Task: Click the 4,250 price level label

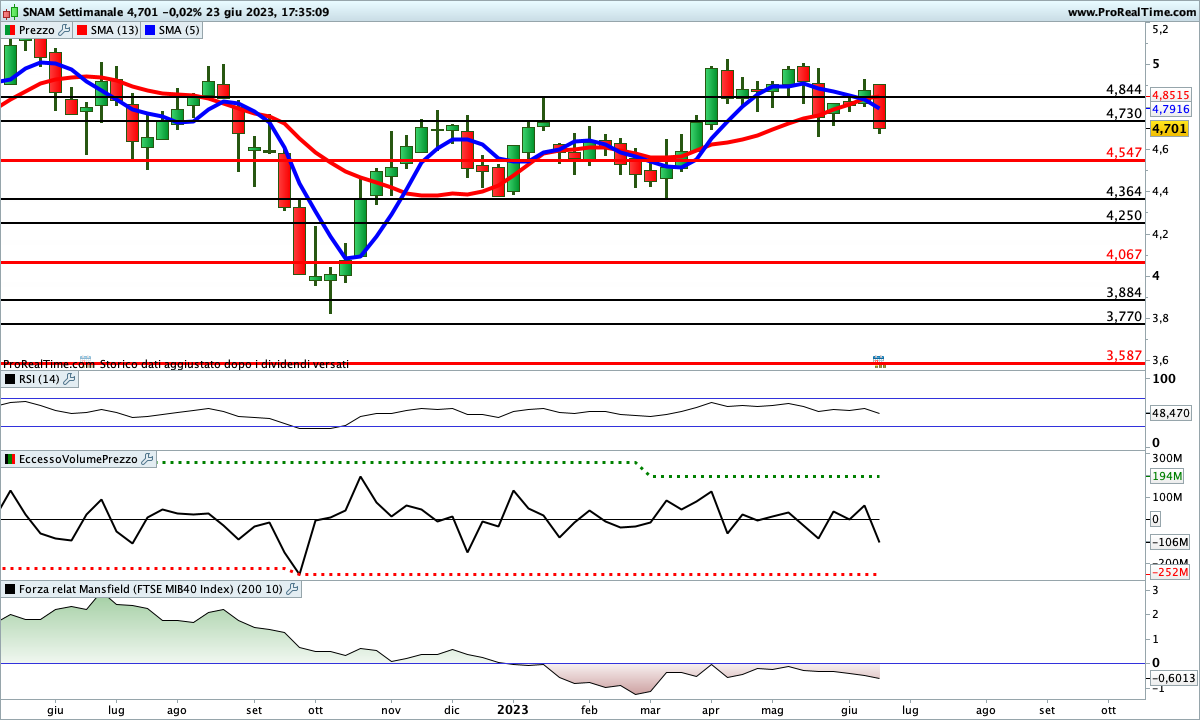Action: (1124, 215)
